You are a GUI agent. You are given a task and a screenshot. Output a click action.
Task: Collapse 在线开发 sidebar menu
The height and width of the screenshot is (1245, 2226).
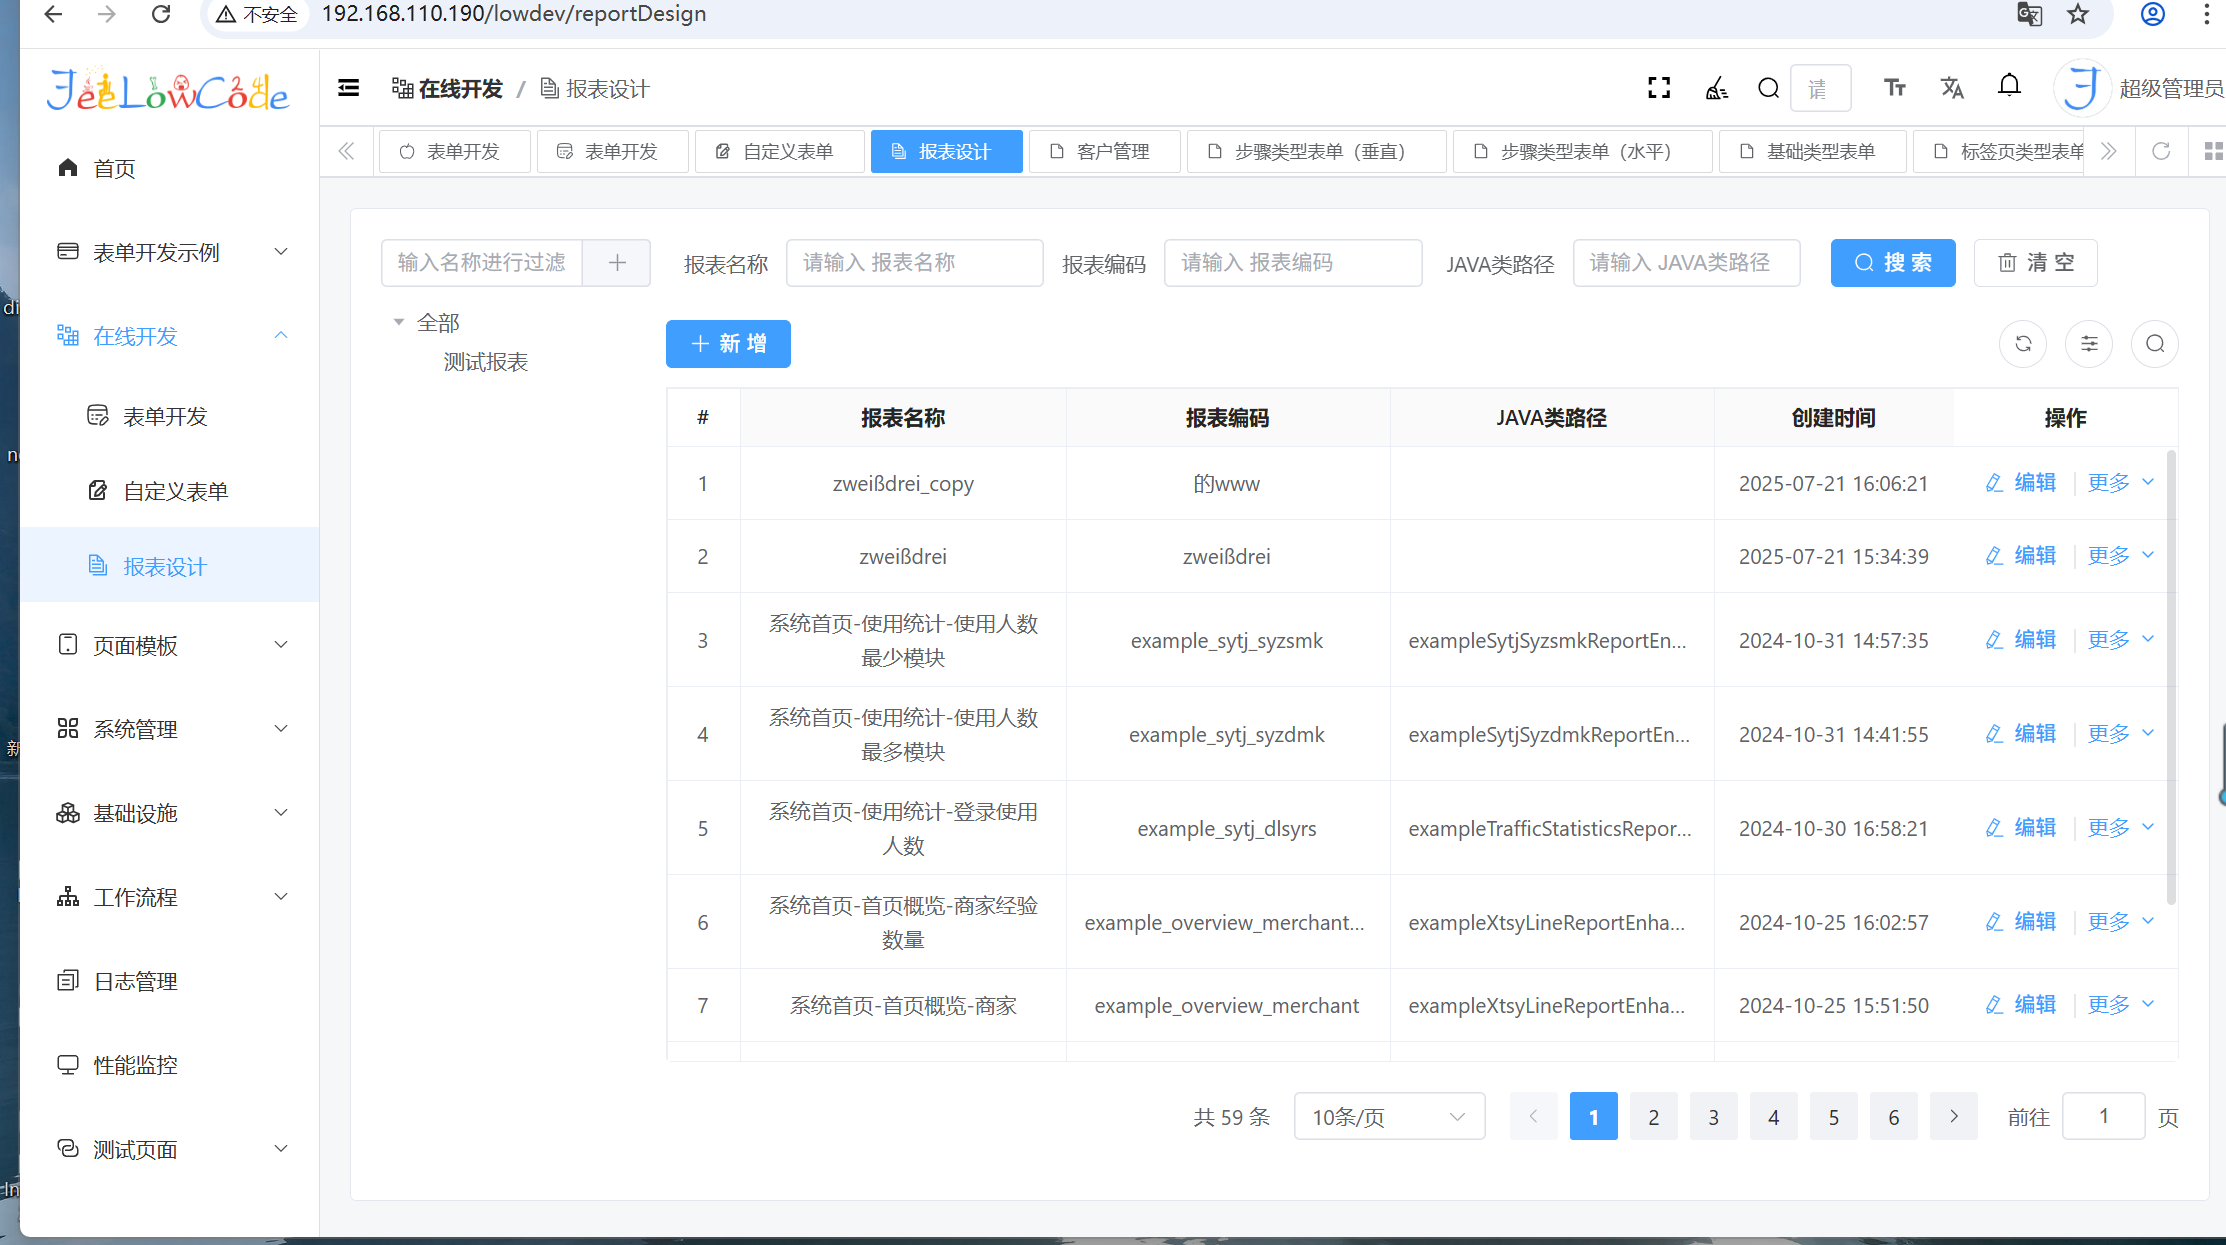(x=170, y=336)
